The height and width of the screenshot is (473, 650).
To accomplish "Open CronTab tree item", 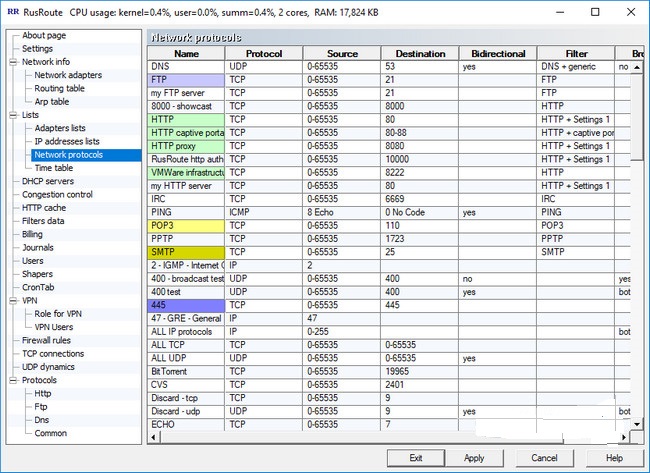I will (x=38, y=287).
